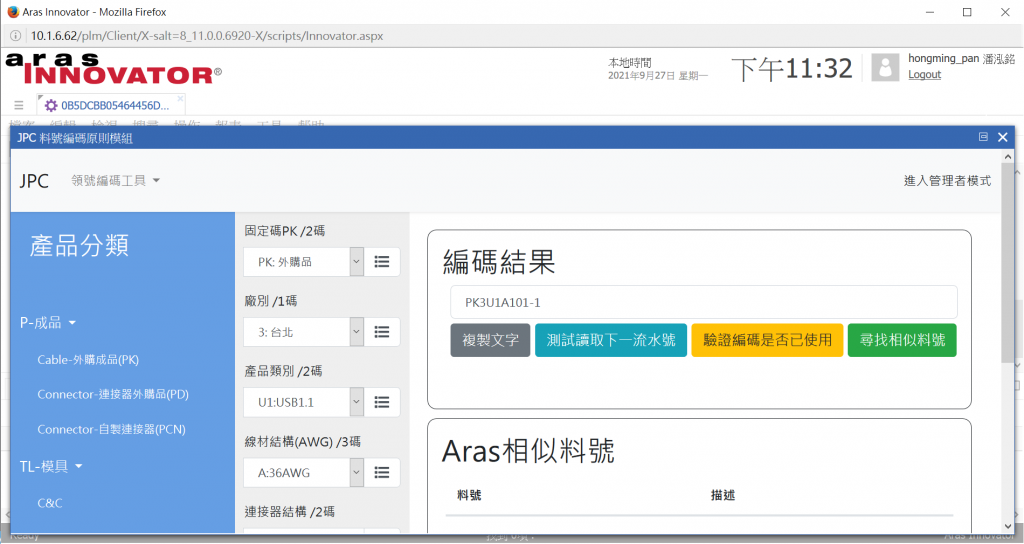
Task: Click the 產品類別 /2碼 label
Action: 283,371
